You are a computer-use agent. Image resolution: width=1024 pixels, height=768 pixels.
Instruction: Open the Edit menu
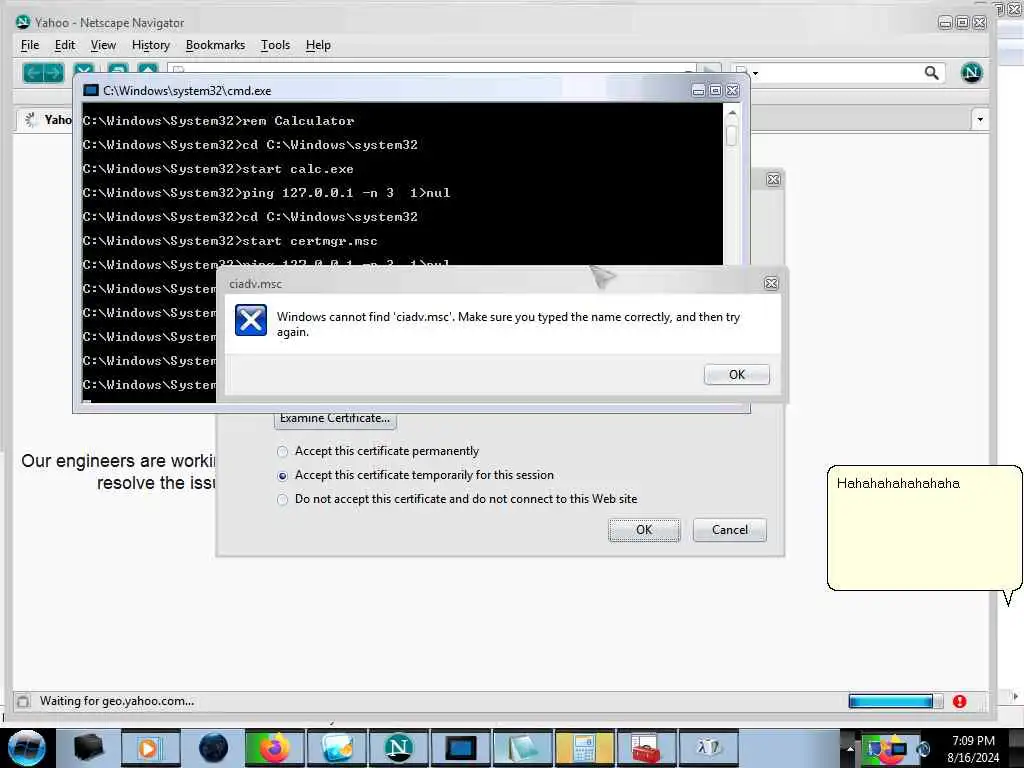click(x=65, y=45)
